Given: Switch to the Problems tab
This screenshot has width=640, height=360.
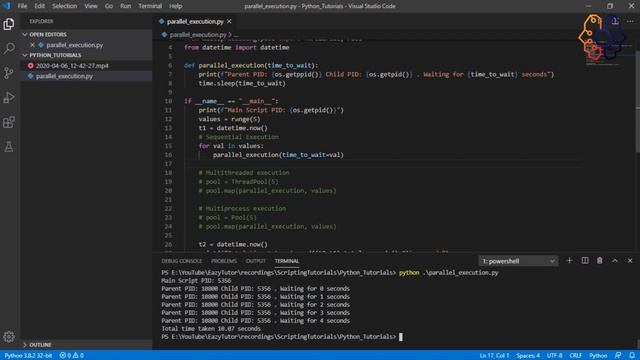Looking at the screenshot, I should click(x=224, y=261).
